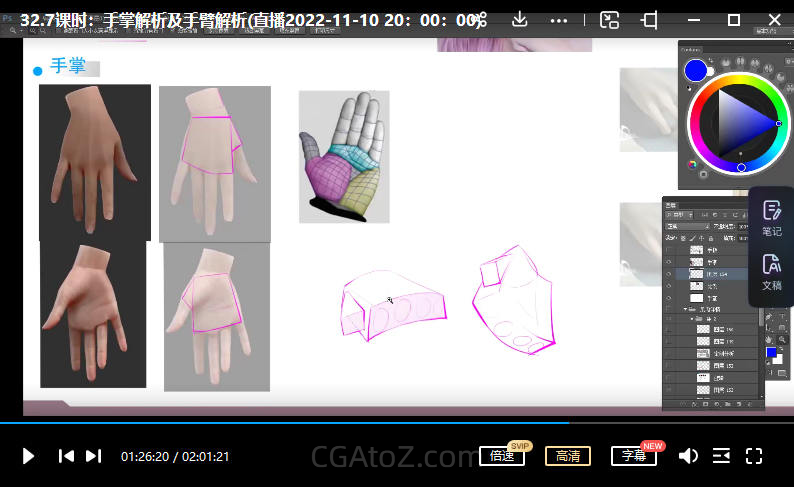Share this video
This screenshot has height=487, width=794.
tap(479, 20)
